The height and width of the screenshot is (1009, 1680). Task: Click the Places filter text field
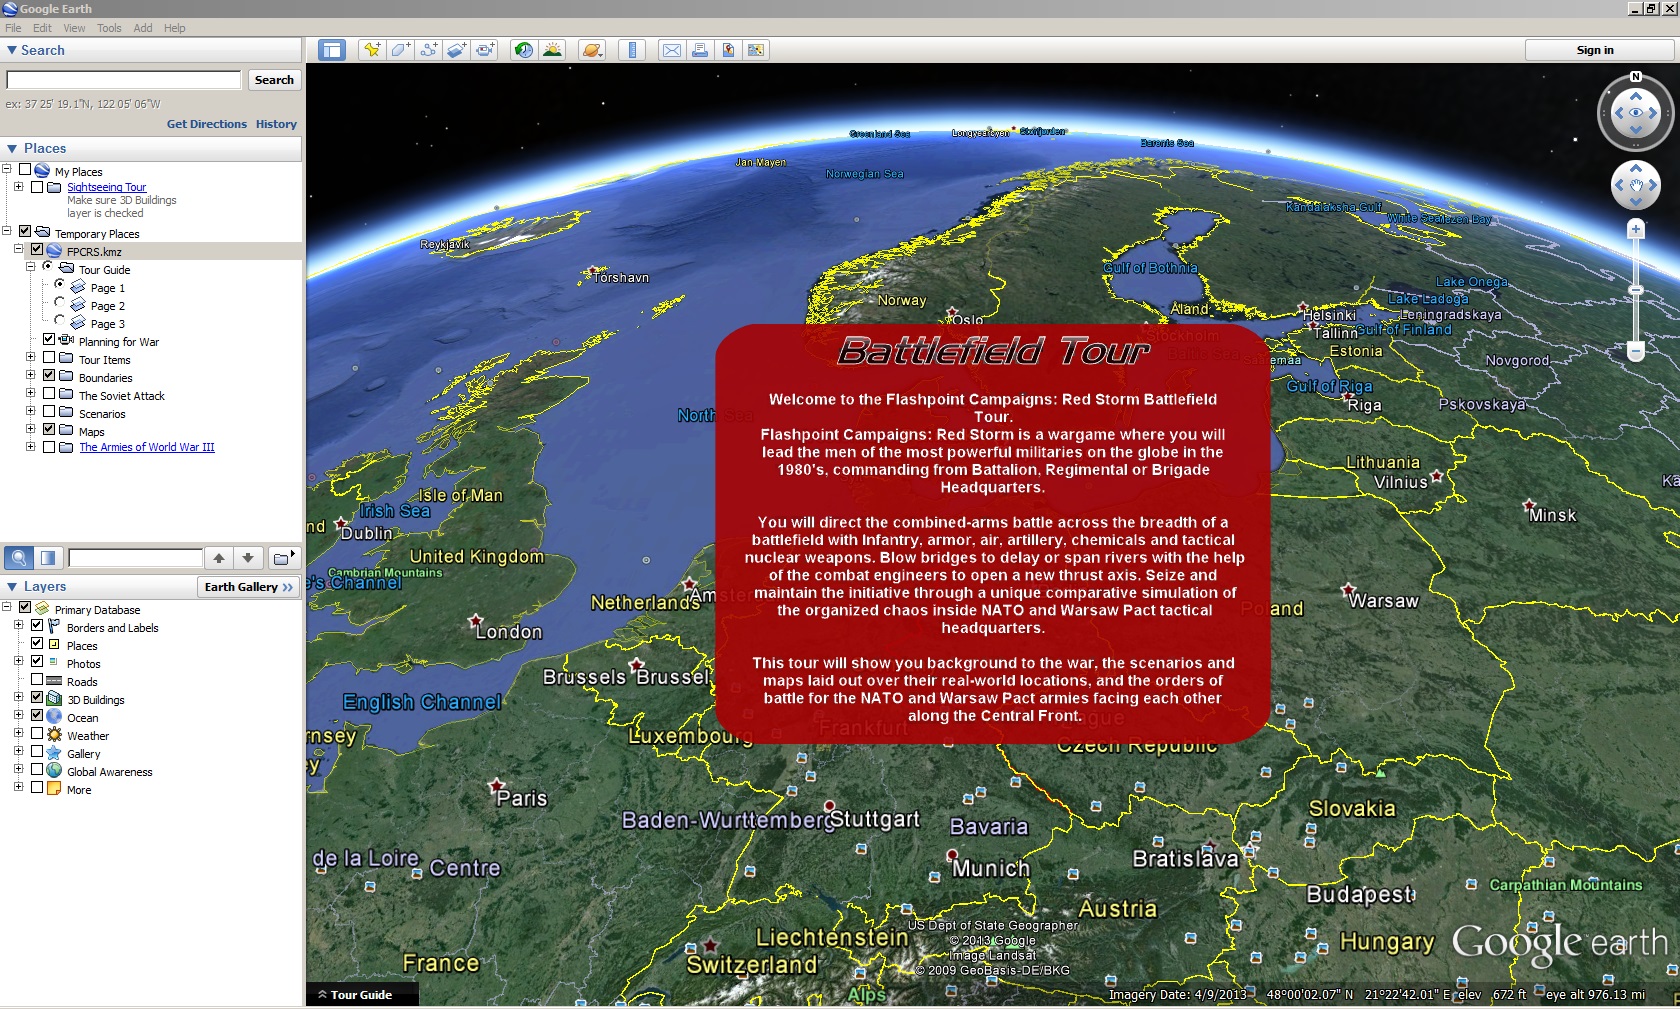click(135, 558)
